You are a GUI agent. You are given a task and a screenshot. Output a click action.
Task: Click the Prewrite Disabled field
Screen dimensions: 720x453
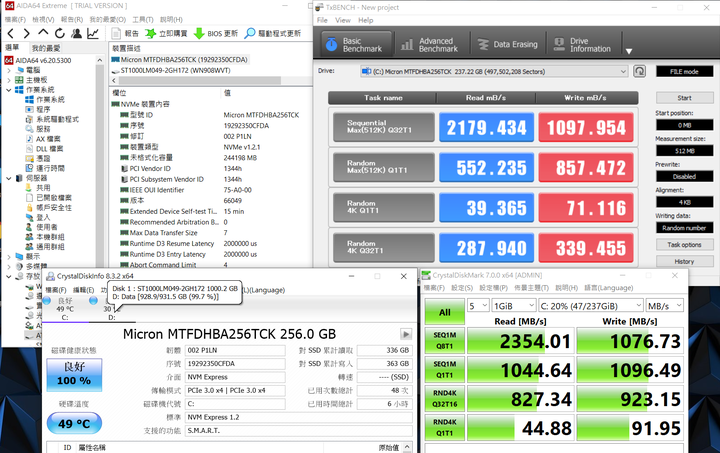point(684,177)
